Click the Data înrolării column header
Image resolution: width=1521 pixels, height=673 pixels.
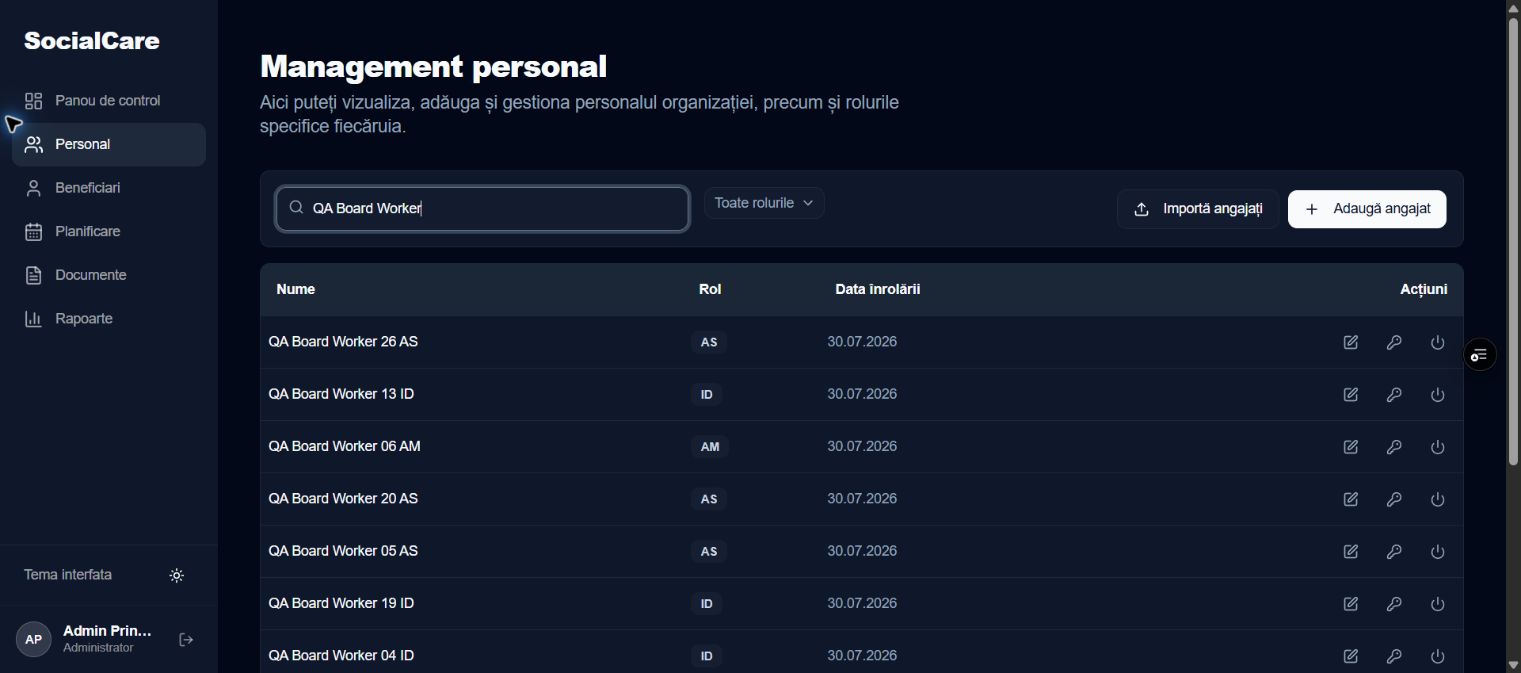pyautogui.click(x=878, y=289)
